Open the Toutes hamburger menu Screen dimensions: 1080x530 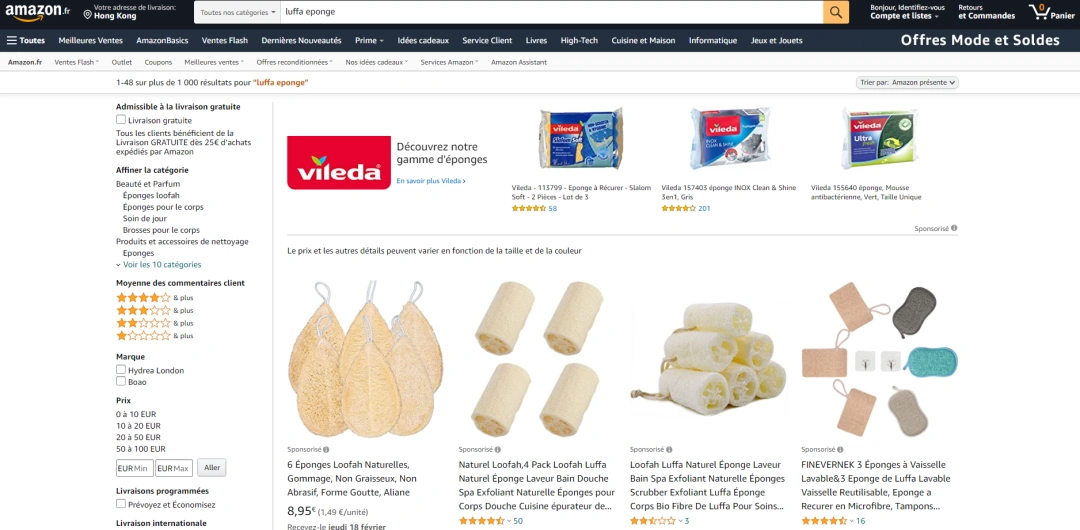(25, 40)
